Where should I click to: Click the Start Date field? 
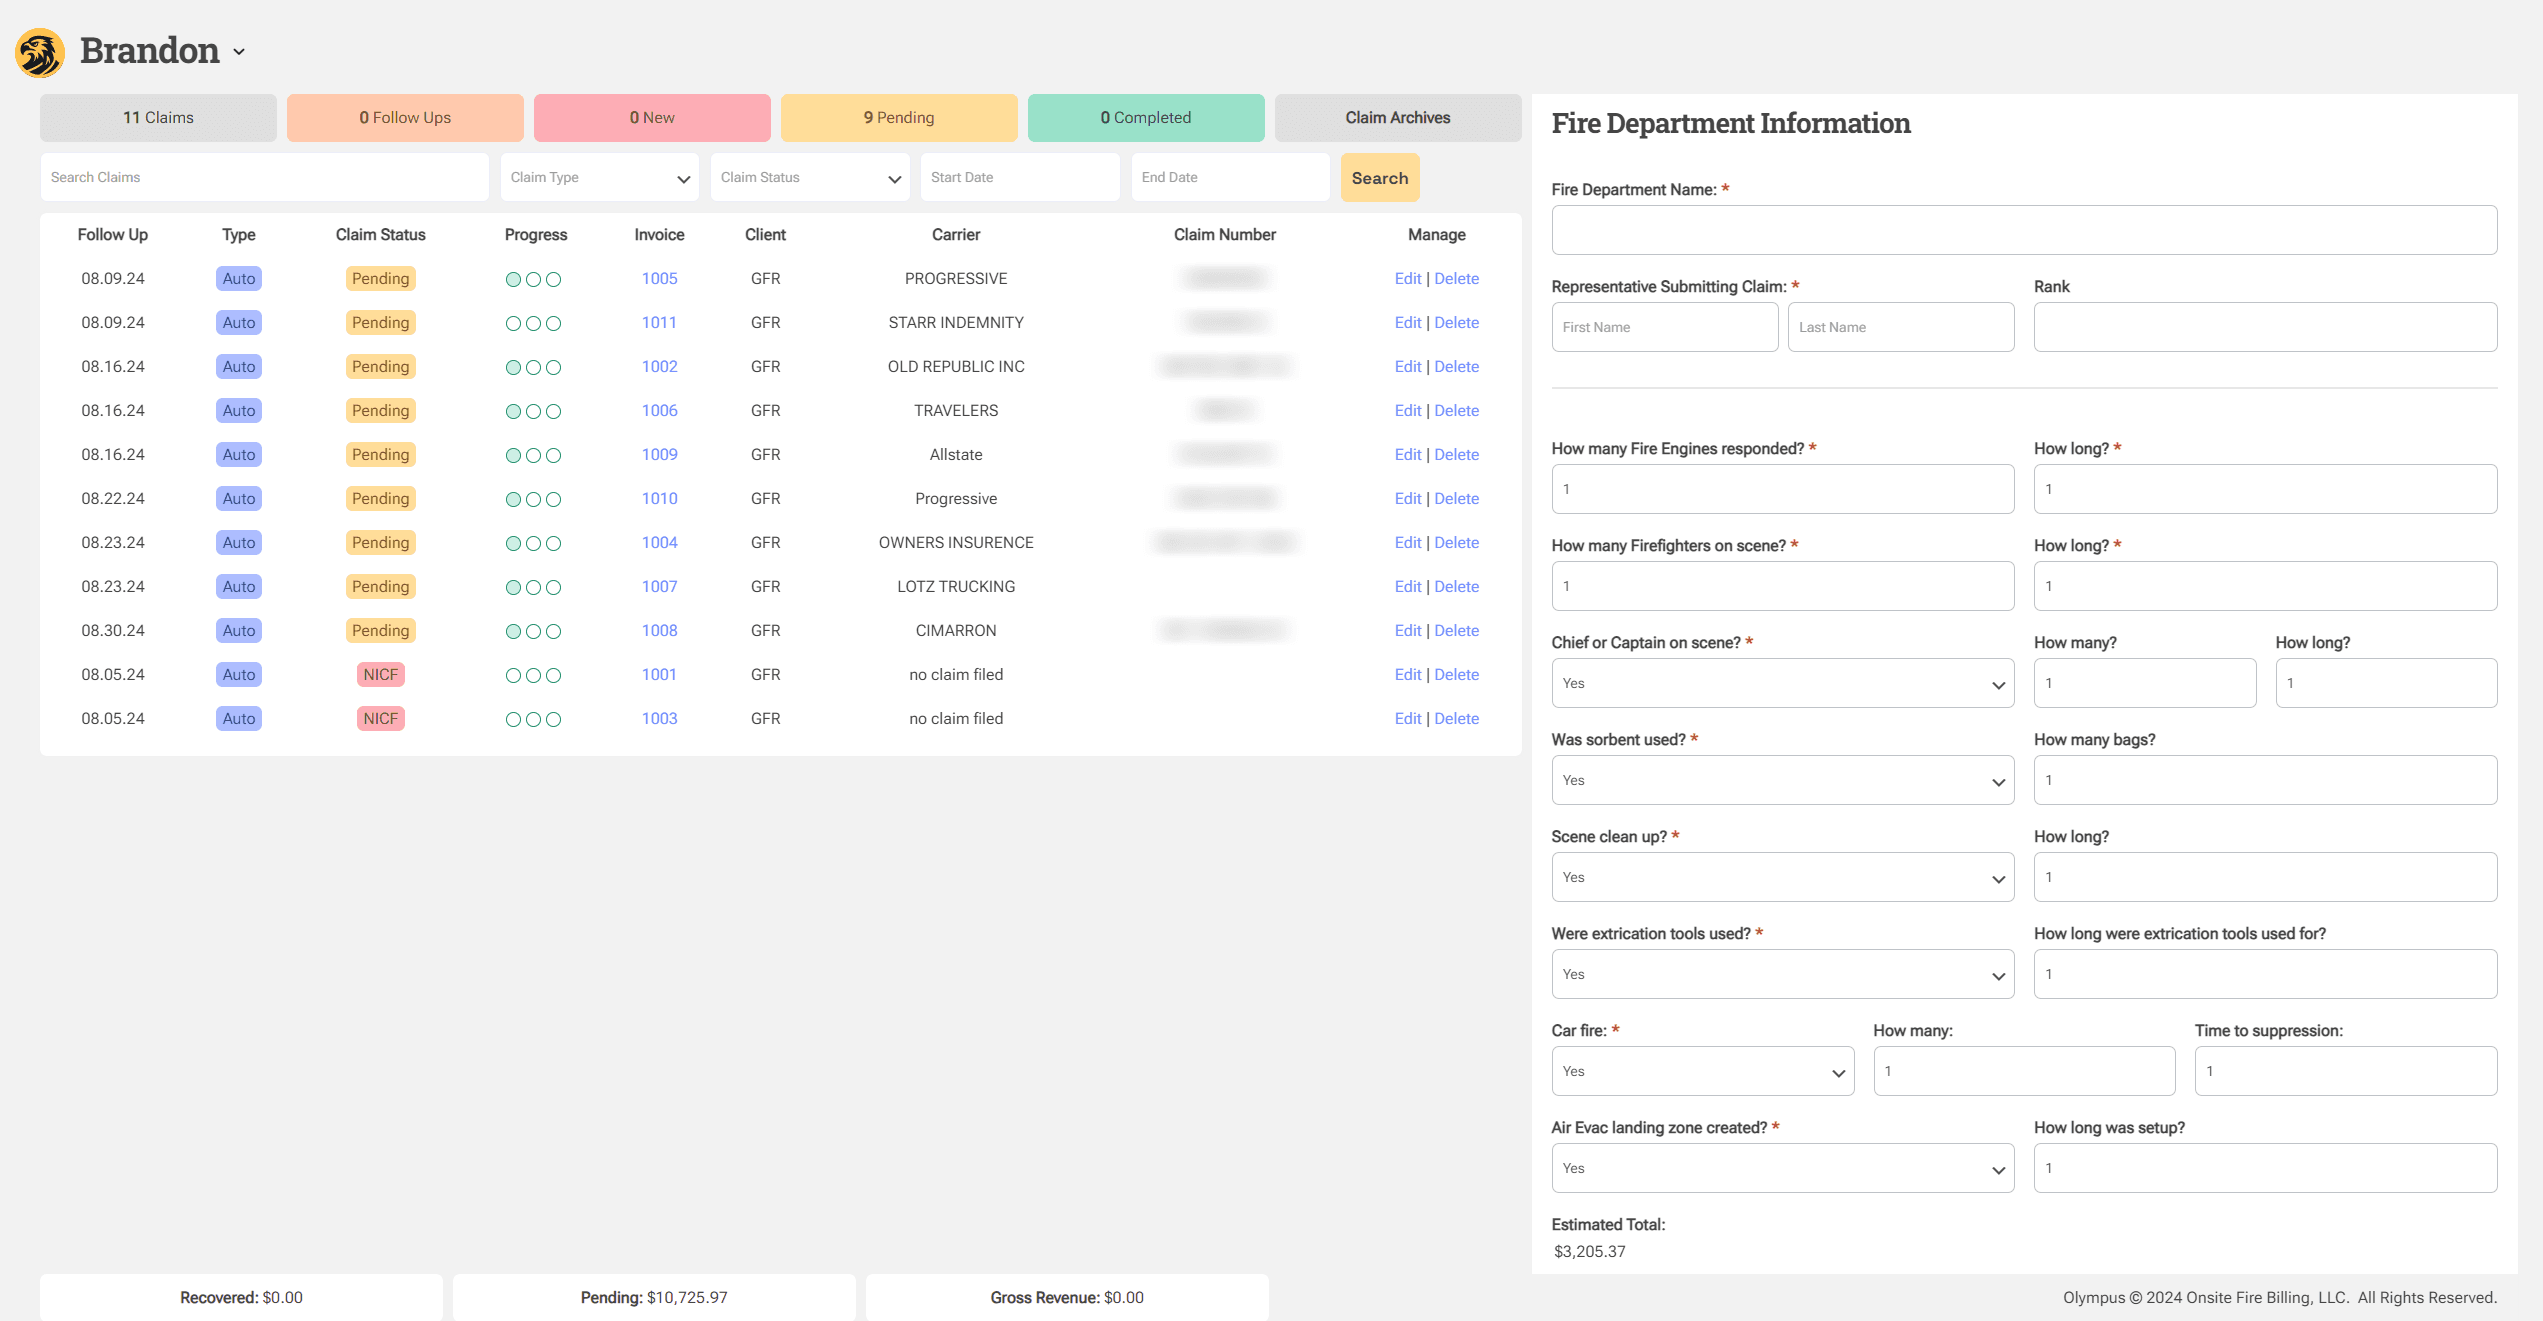coord(1020,177)
